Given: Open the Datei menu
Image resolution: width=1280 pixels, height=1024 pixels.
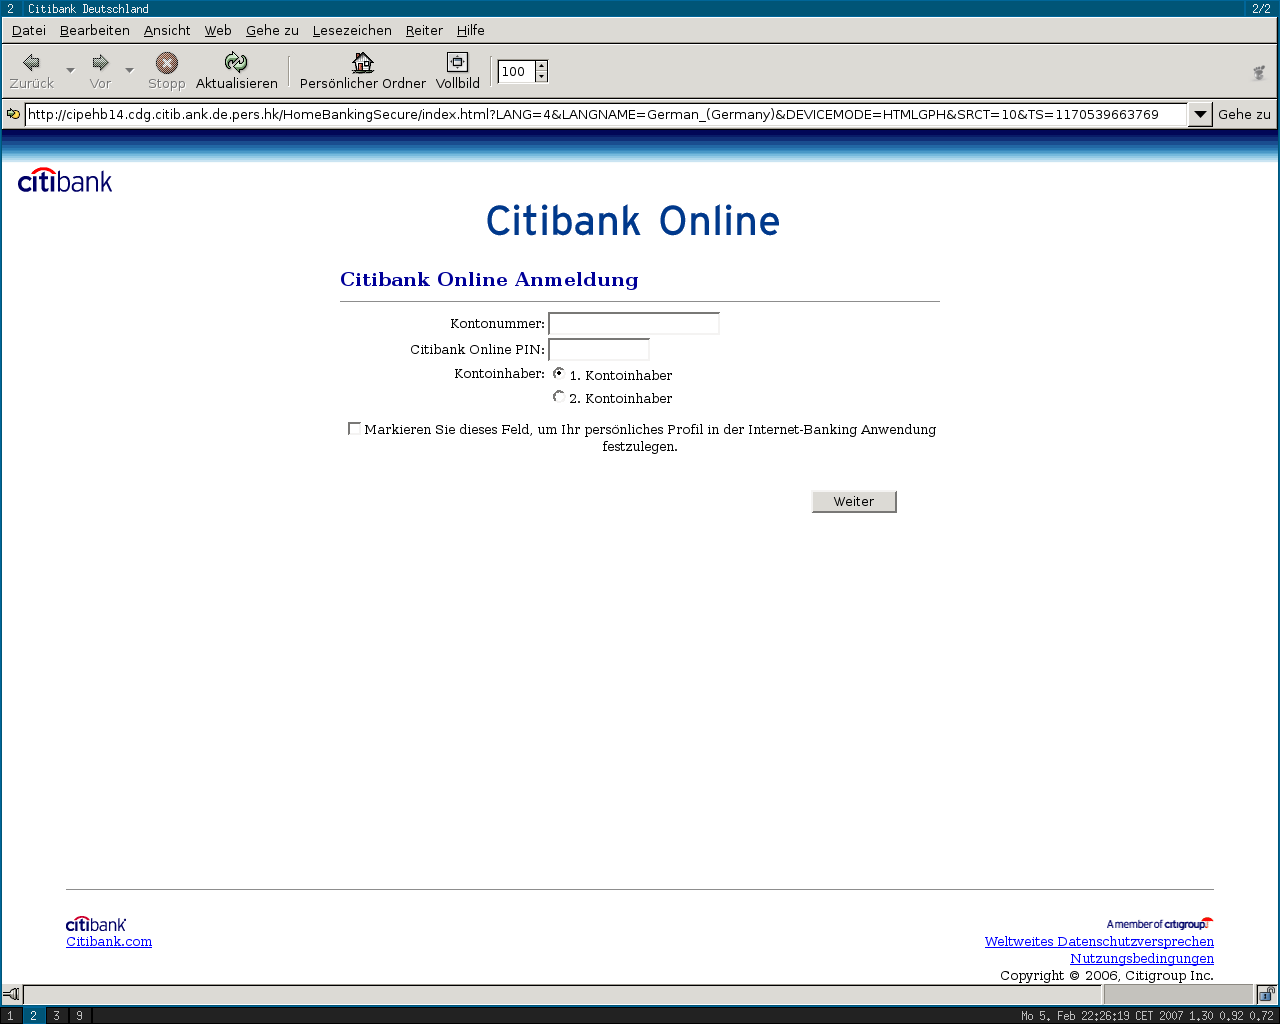Looking at the screenshot, I should click(x=29, y=30).
